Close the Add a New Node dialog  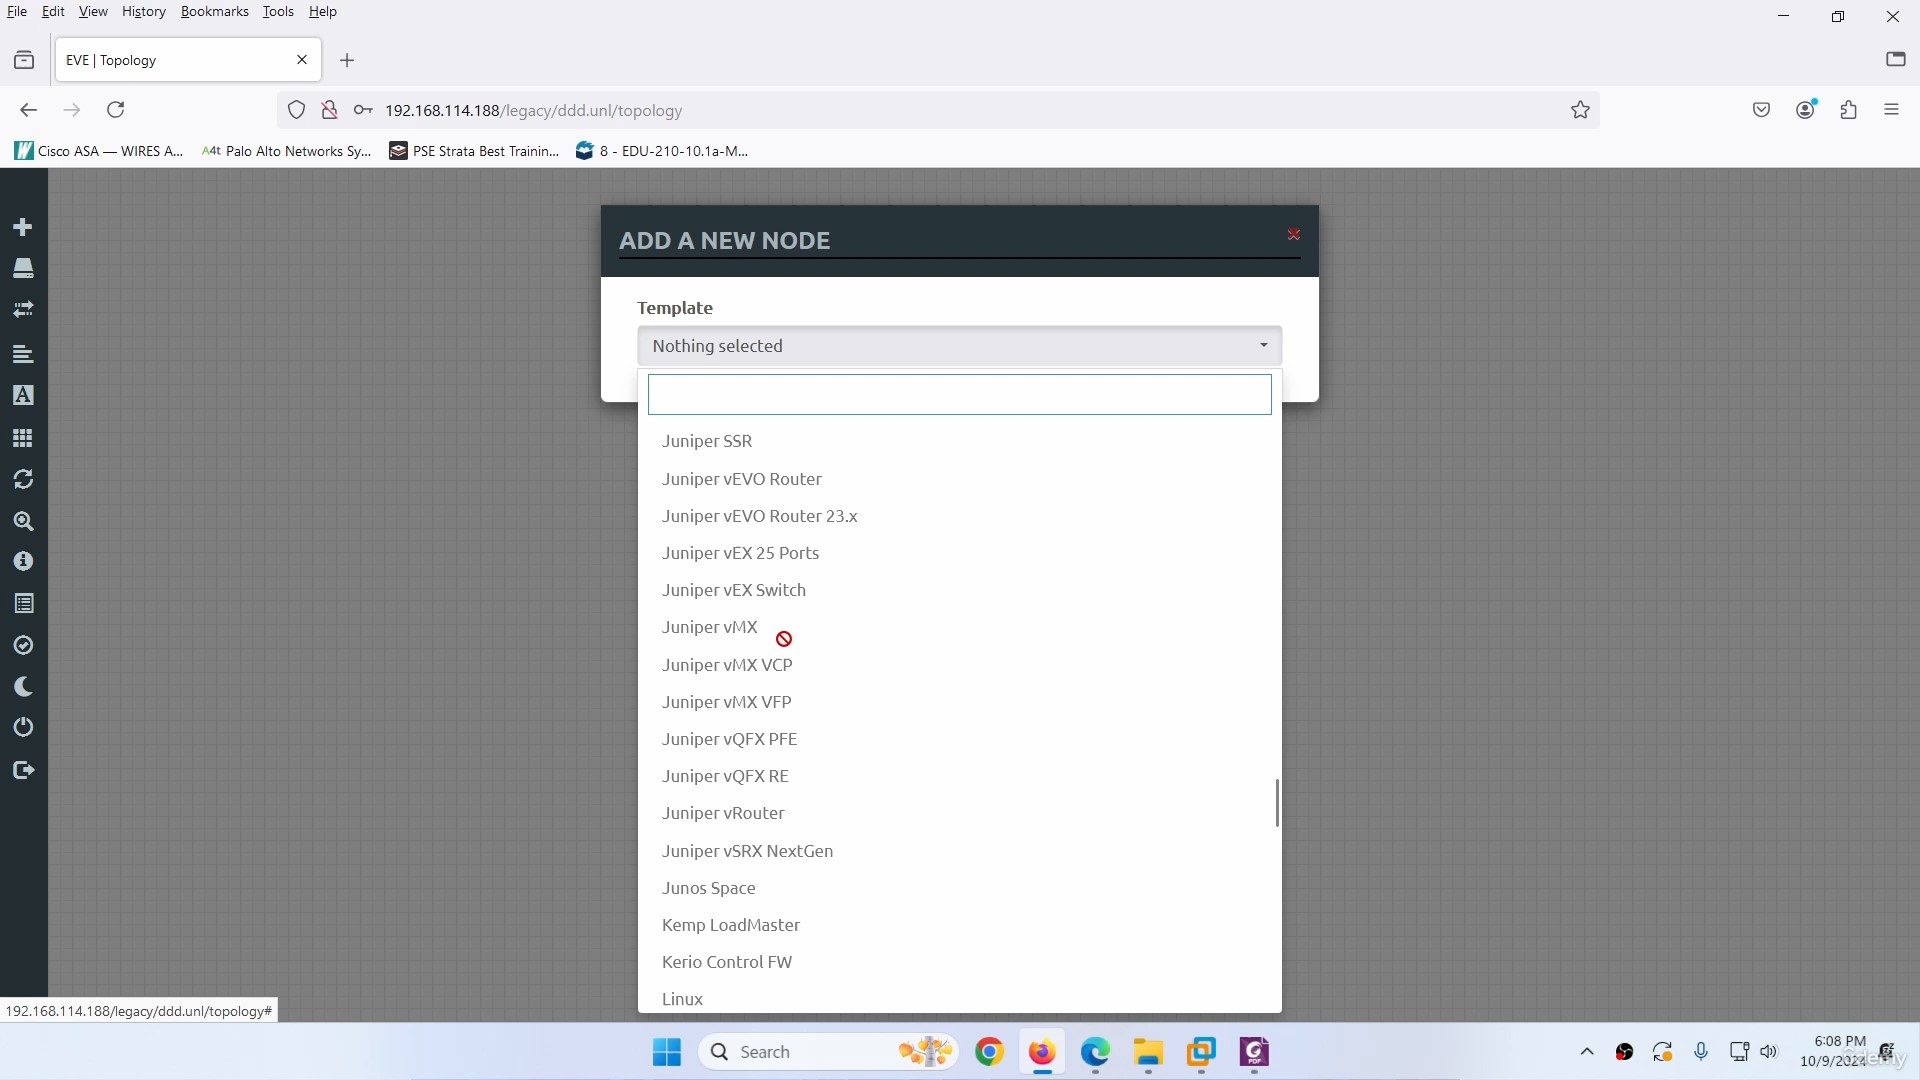(x=1293, y=234)
